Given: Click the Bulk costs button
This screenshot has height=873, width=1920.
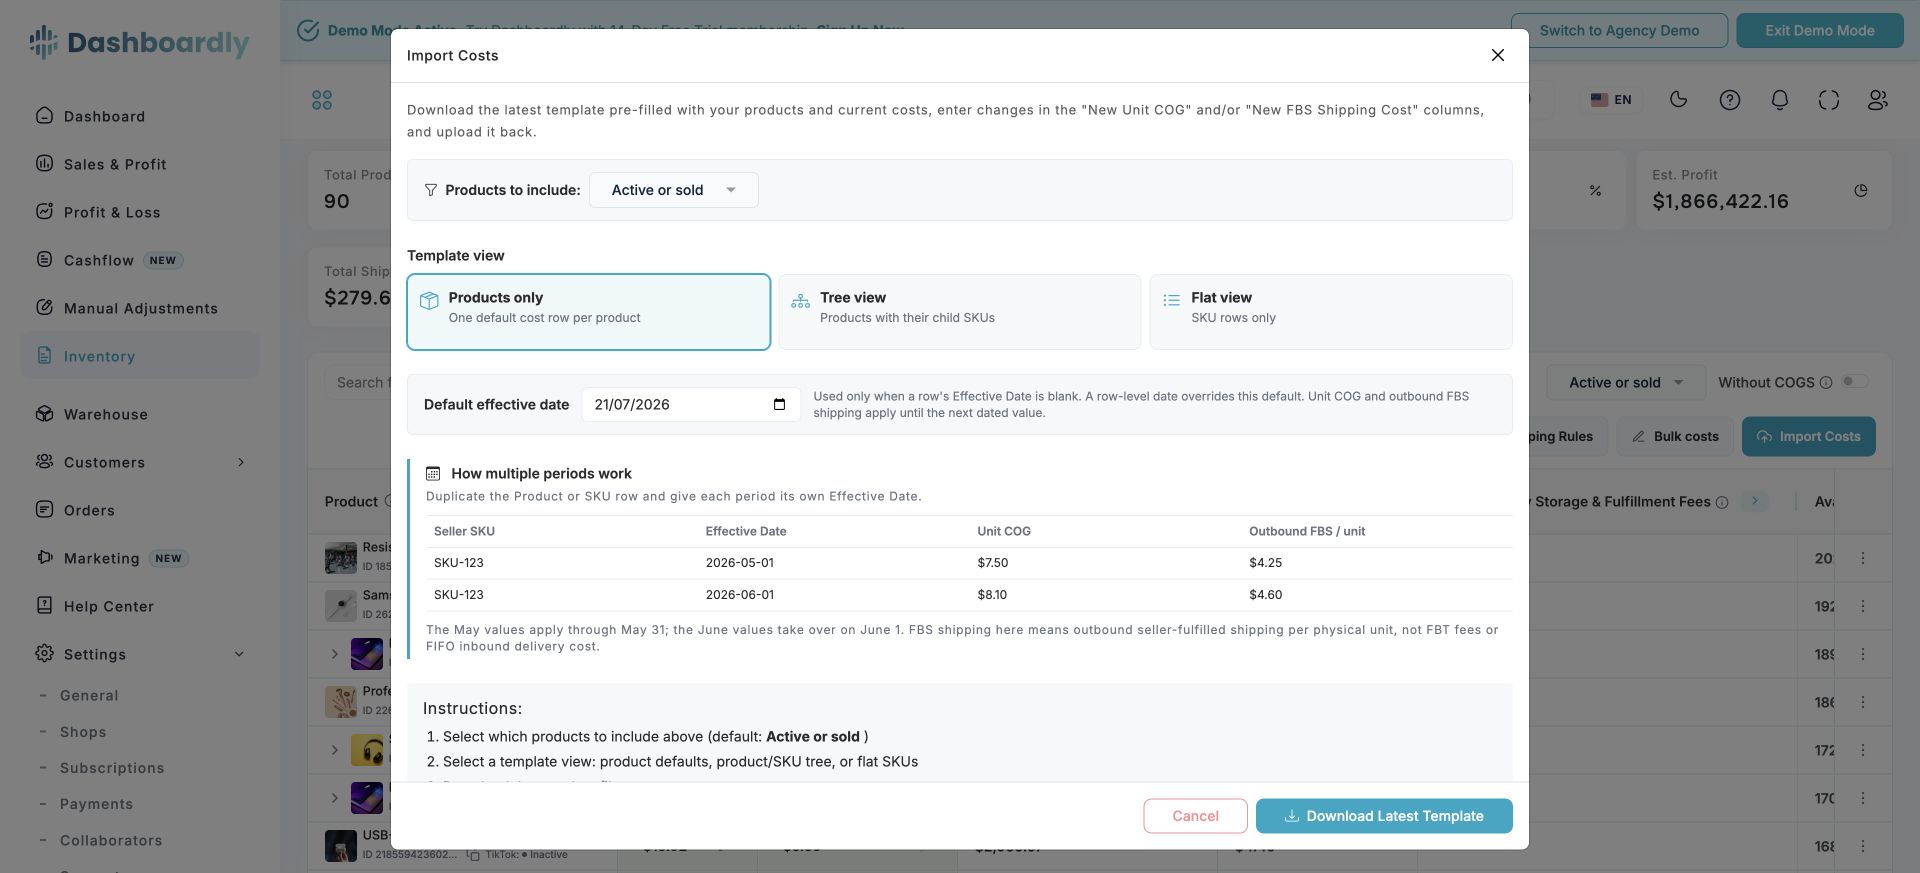Looking at the screenshot, I should tap(1675, 436).
